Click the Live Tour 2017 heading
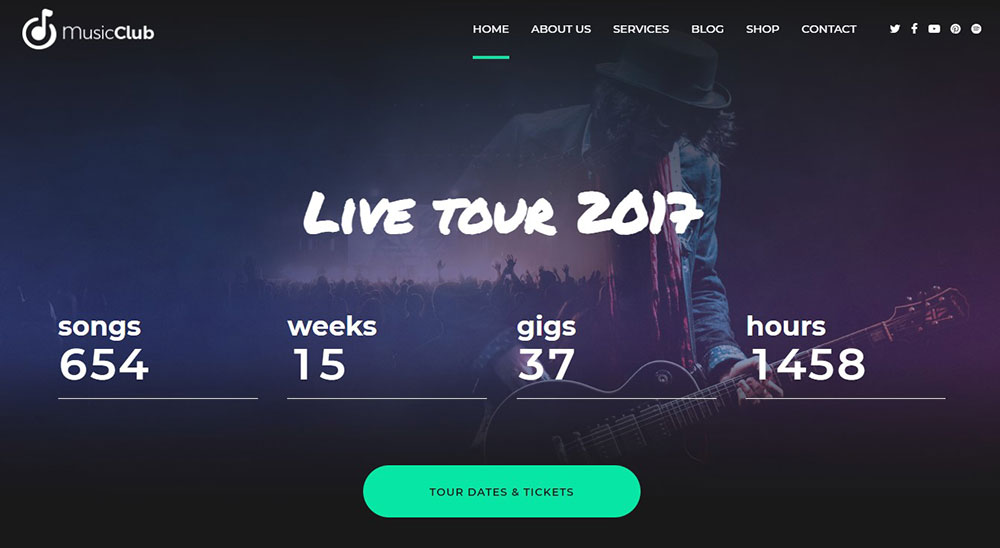This screenshot has width=1000, height=548. pyautogui.click(x=502, y=213)
